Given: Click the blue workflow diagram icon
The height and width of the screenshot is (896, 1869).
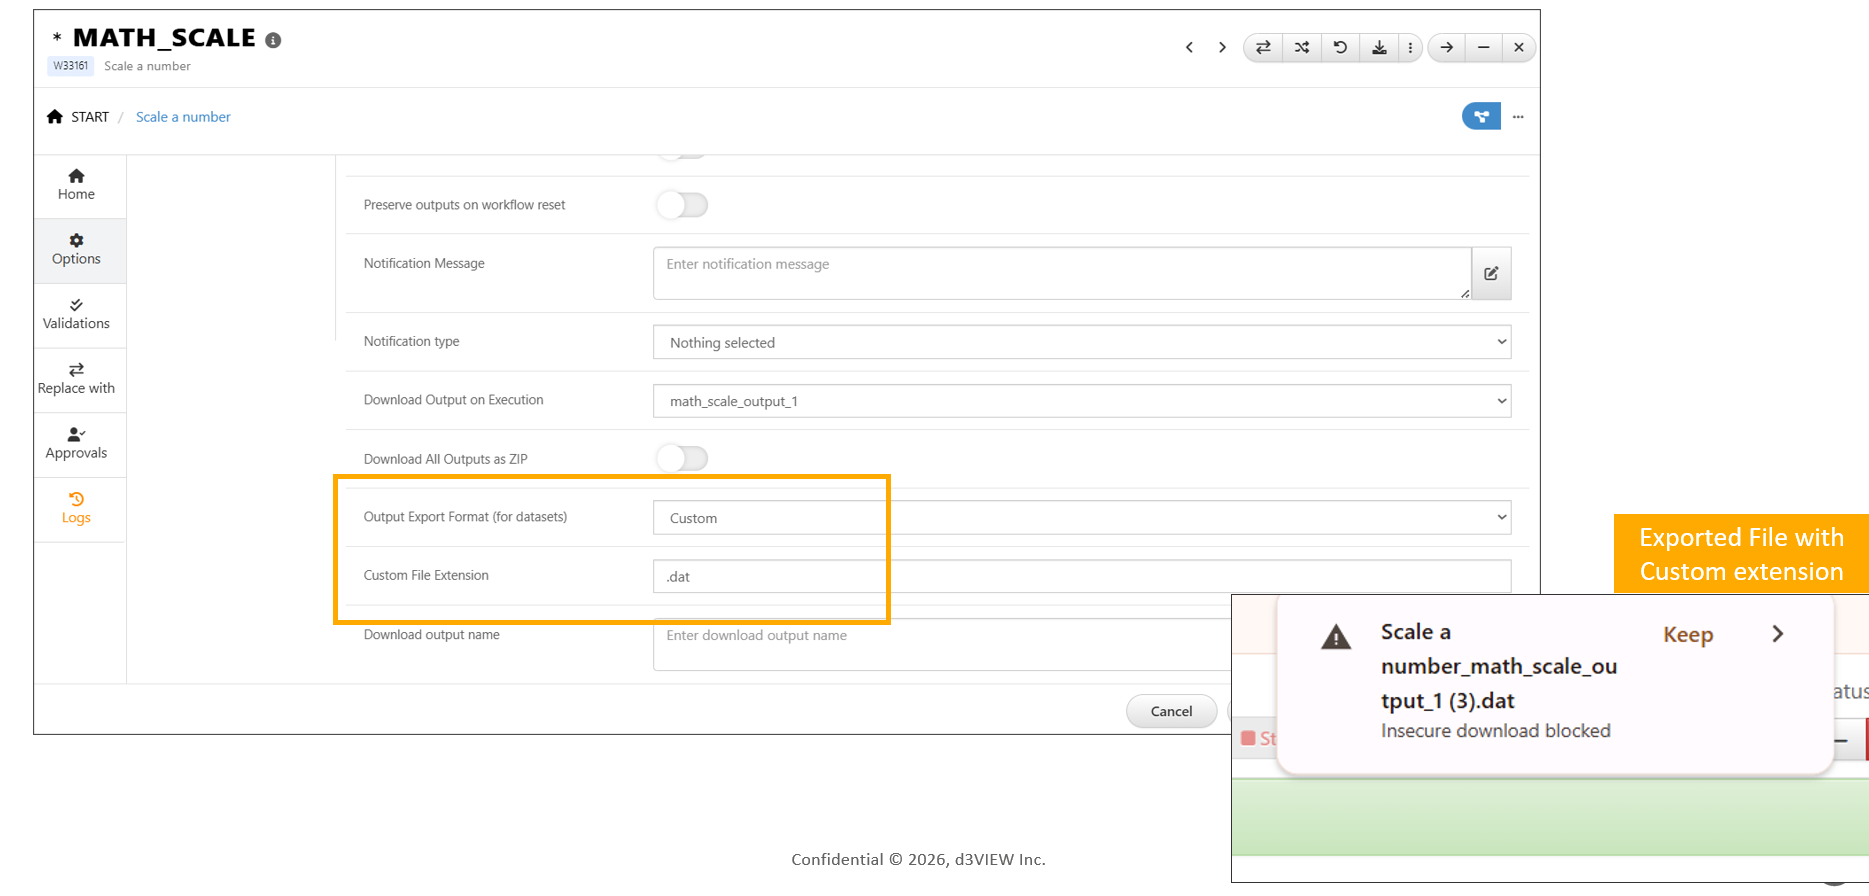Looking at the screenshot, I should pos(1481,117).
